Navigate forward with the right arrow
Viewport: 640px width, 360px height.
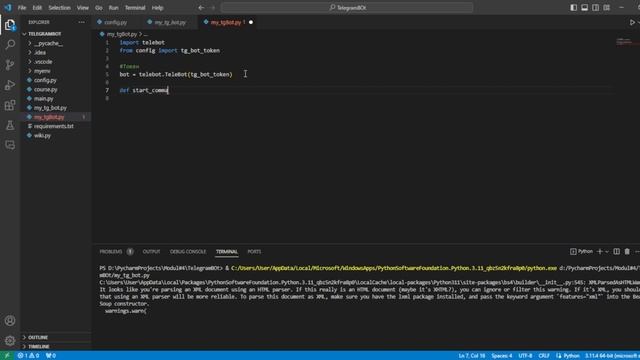tap(212, 7)
